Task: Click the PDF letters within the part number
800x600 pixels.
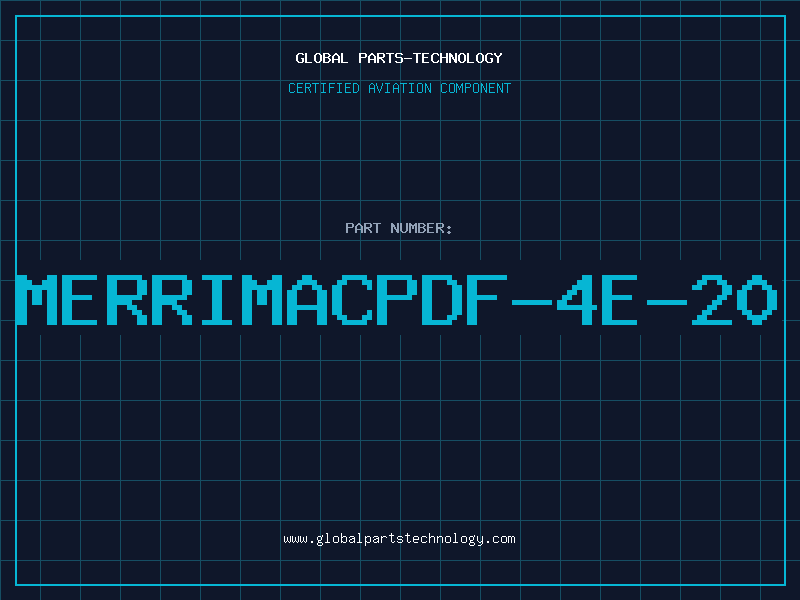Action: tap(442, 300)
